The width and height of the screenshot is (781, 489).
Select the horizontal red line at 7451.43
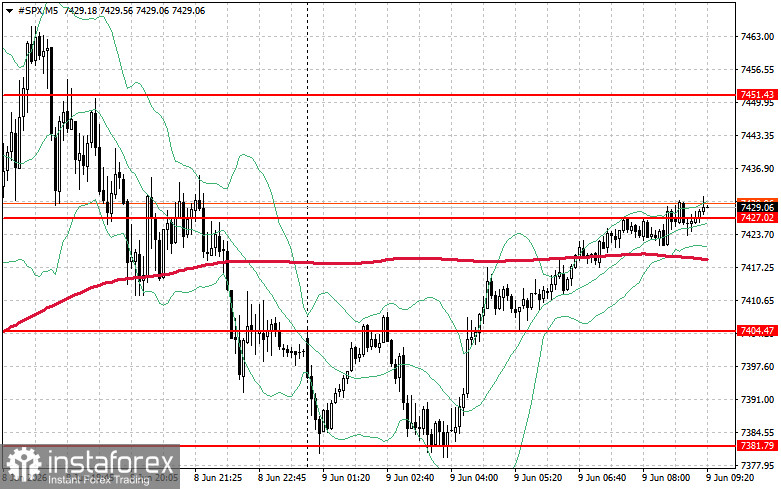coord(369,94)
